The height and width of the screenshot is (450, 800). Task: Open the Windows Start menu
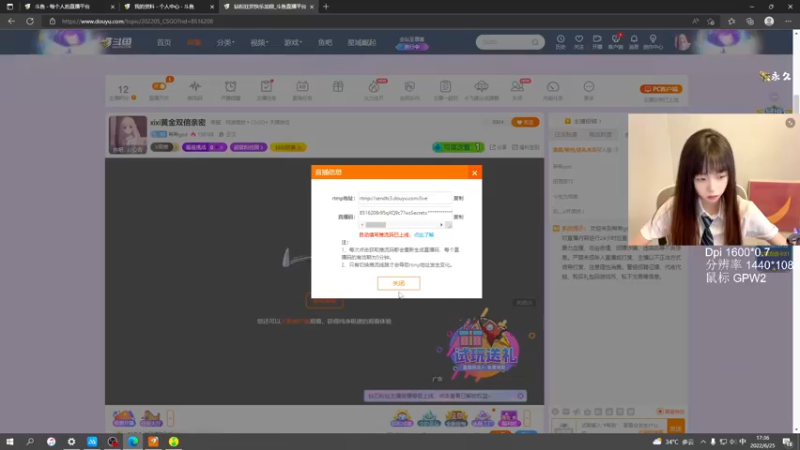[10, 441]
